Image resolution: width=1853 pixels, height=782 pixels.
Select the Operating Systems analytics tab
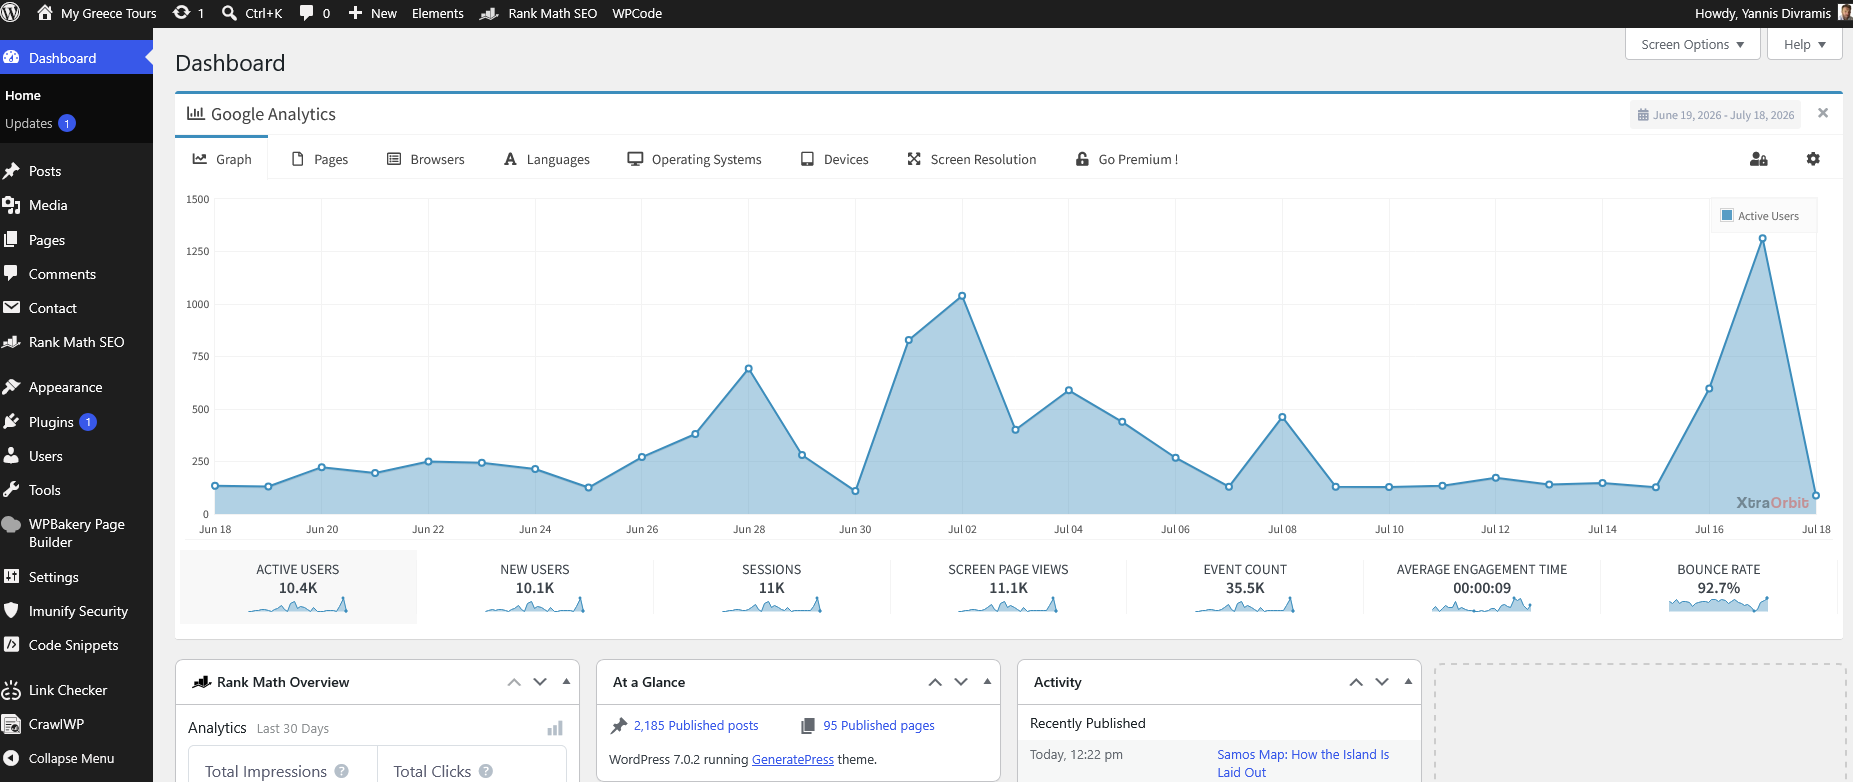point(694,159)
